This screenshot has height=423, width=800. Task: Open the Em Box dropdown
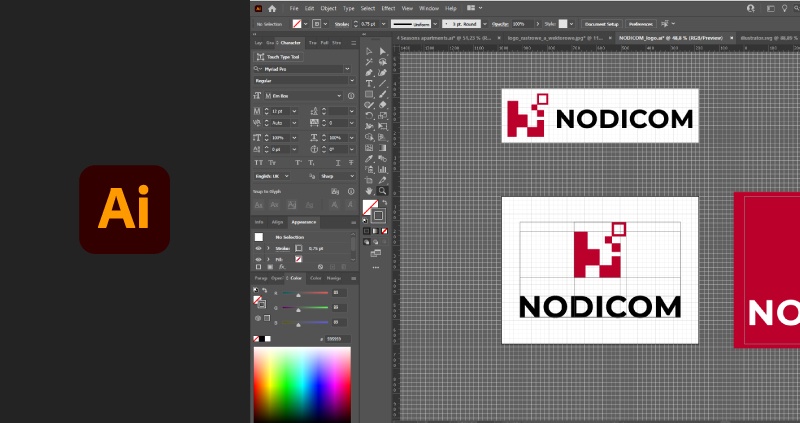coord(339,96)
